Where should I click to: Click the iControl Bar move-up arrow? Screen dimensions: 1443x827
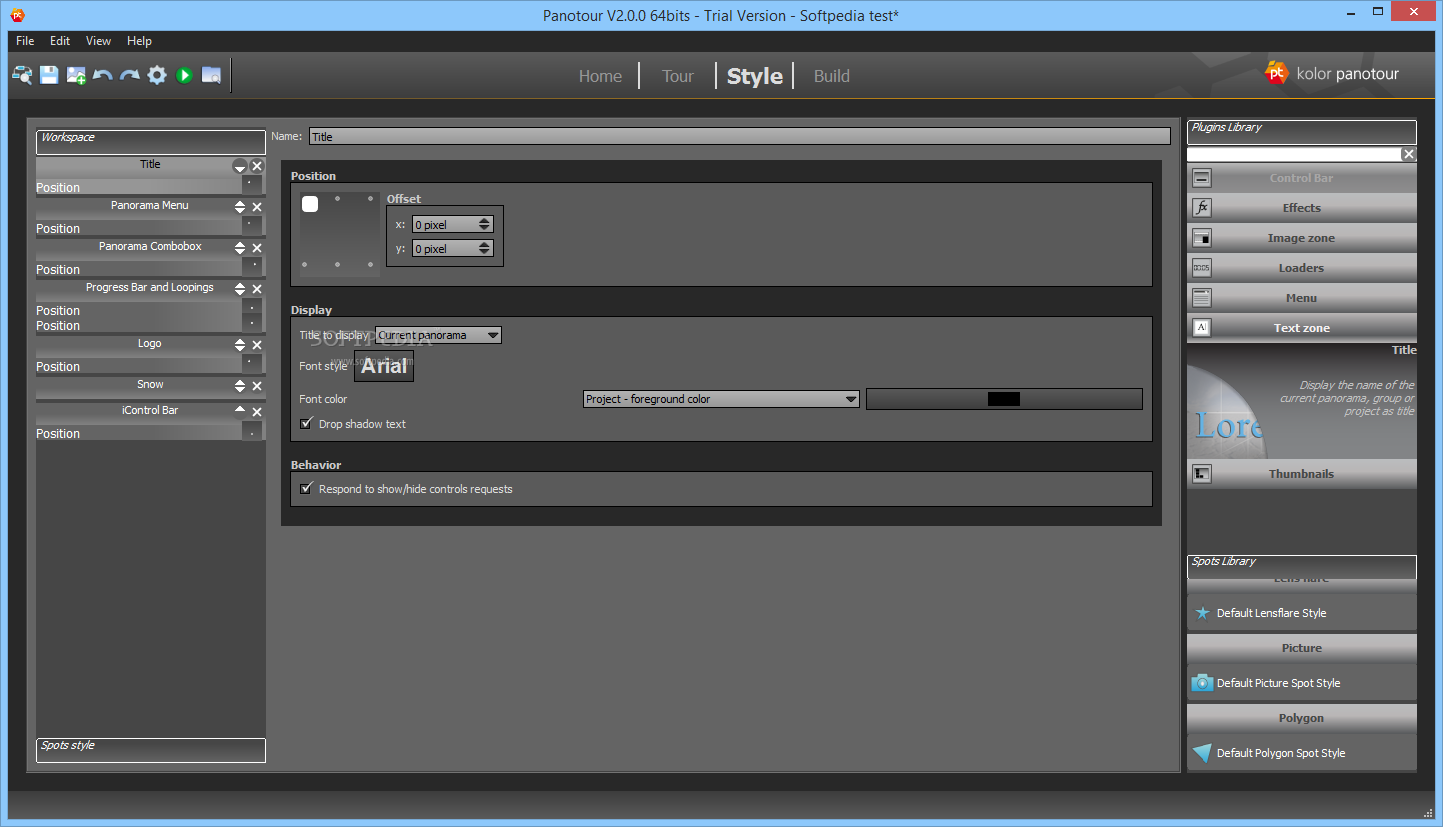click(240, 410)
